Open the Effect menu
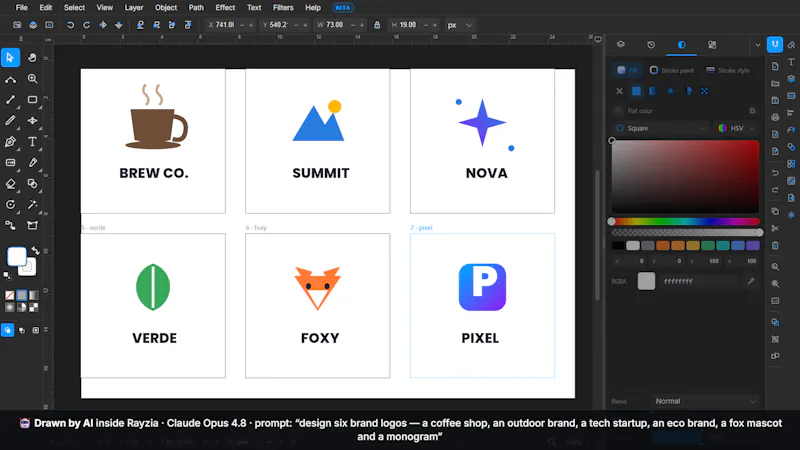This screenshot has width=800, height=450. (225, 8)
